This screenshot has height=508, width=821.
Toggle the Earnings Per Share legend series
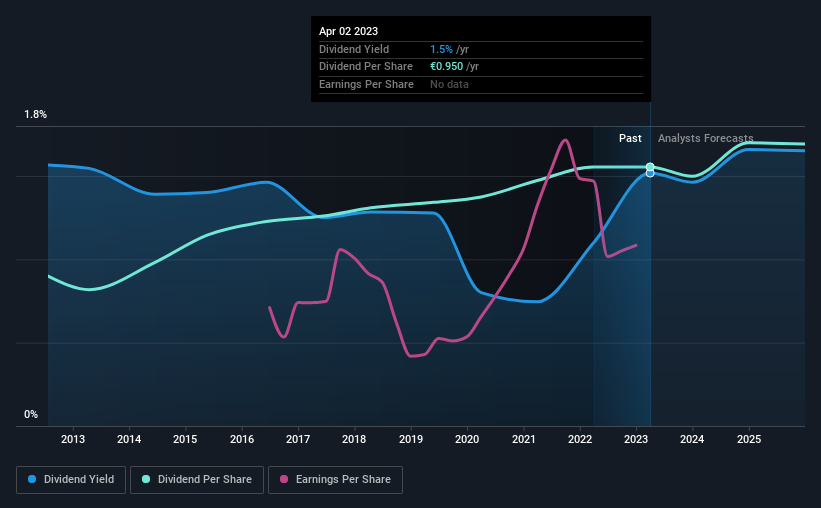335,480
